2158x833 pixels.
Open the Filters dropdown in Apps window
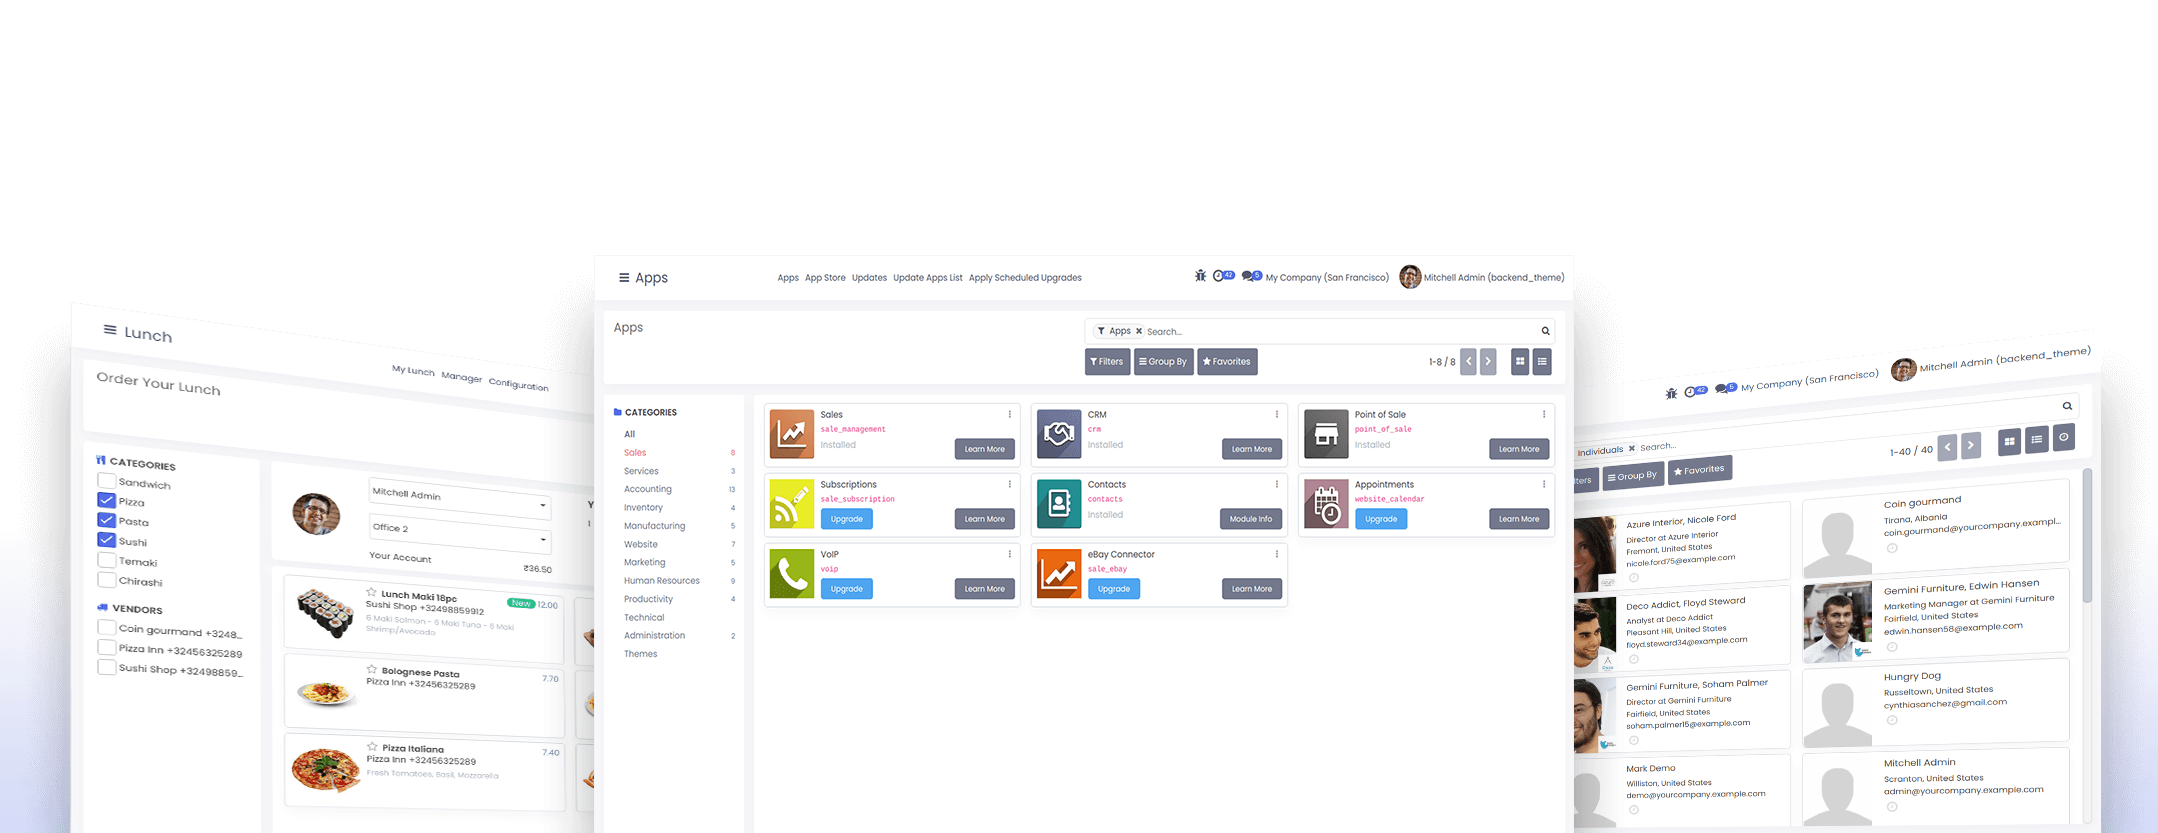pyautogui.click(x=1107, y=362)
